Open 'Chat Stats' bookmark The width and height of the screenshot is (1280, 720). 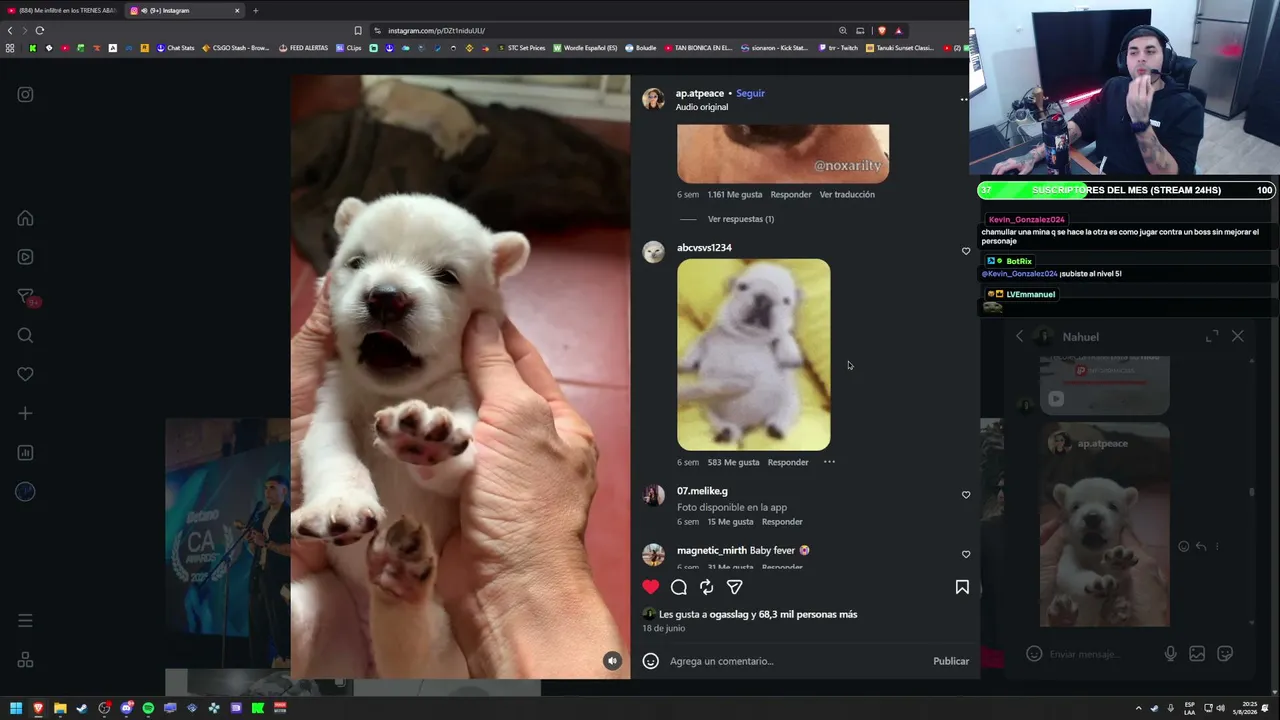coord(175,48)
